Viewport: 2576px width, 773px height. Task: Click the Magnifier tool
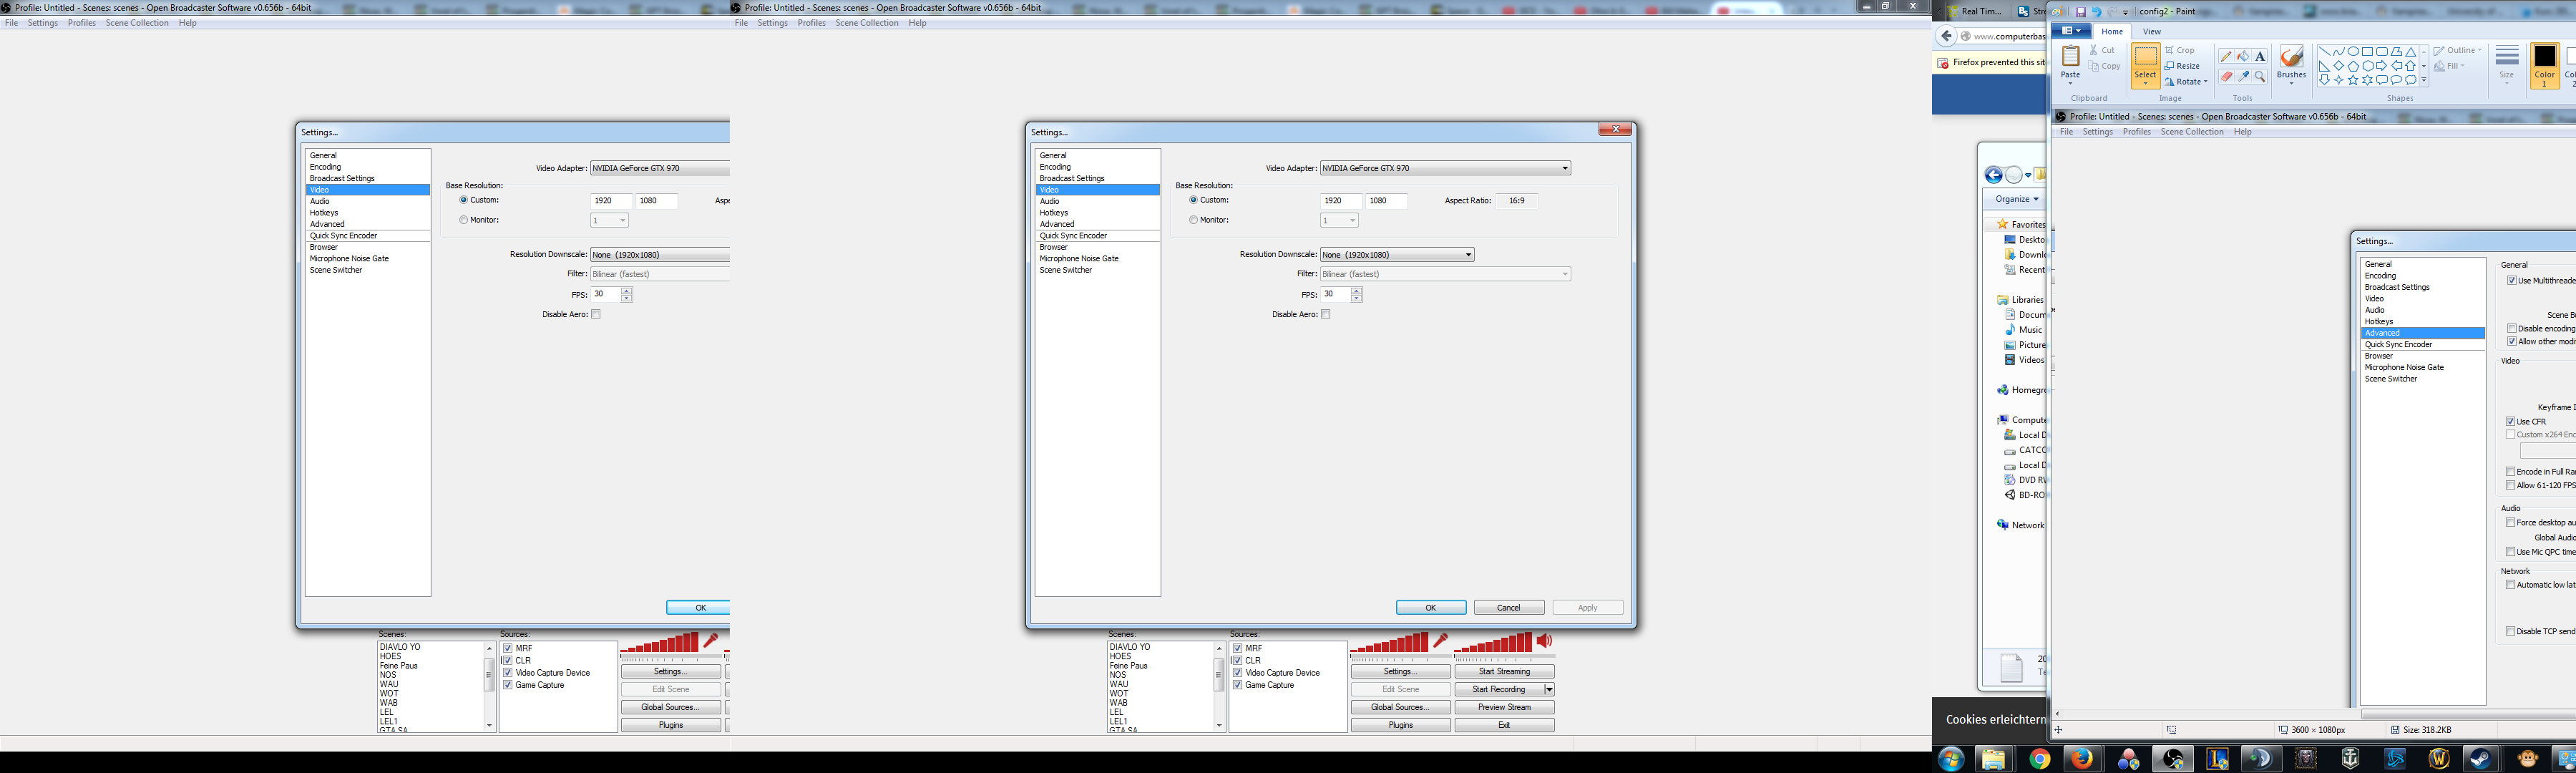click(2260, 77)
